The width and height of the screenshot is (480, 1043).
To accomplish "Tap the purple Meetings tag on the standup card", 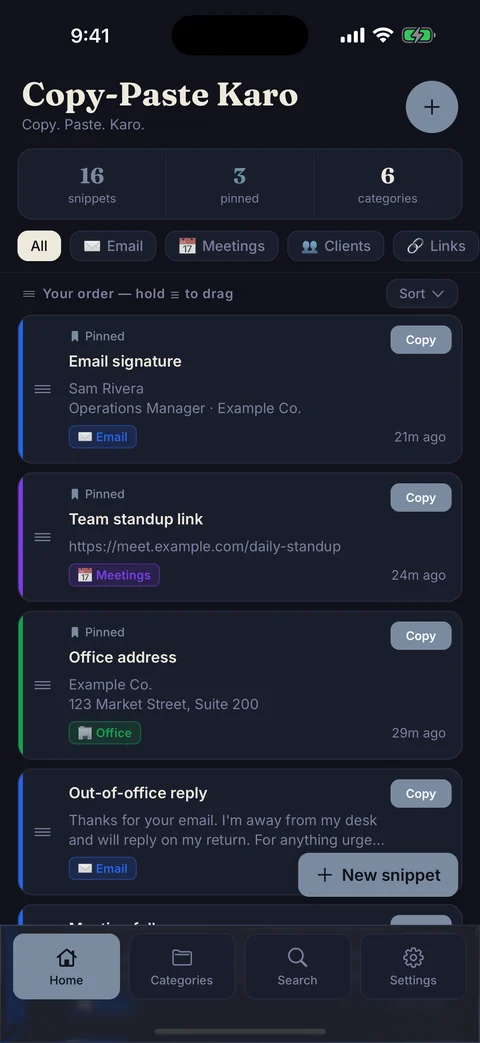I will (114, 575).
